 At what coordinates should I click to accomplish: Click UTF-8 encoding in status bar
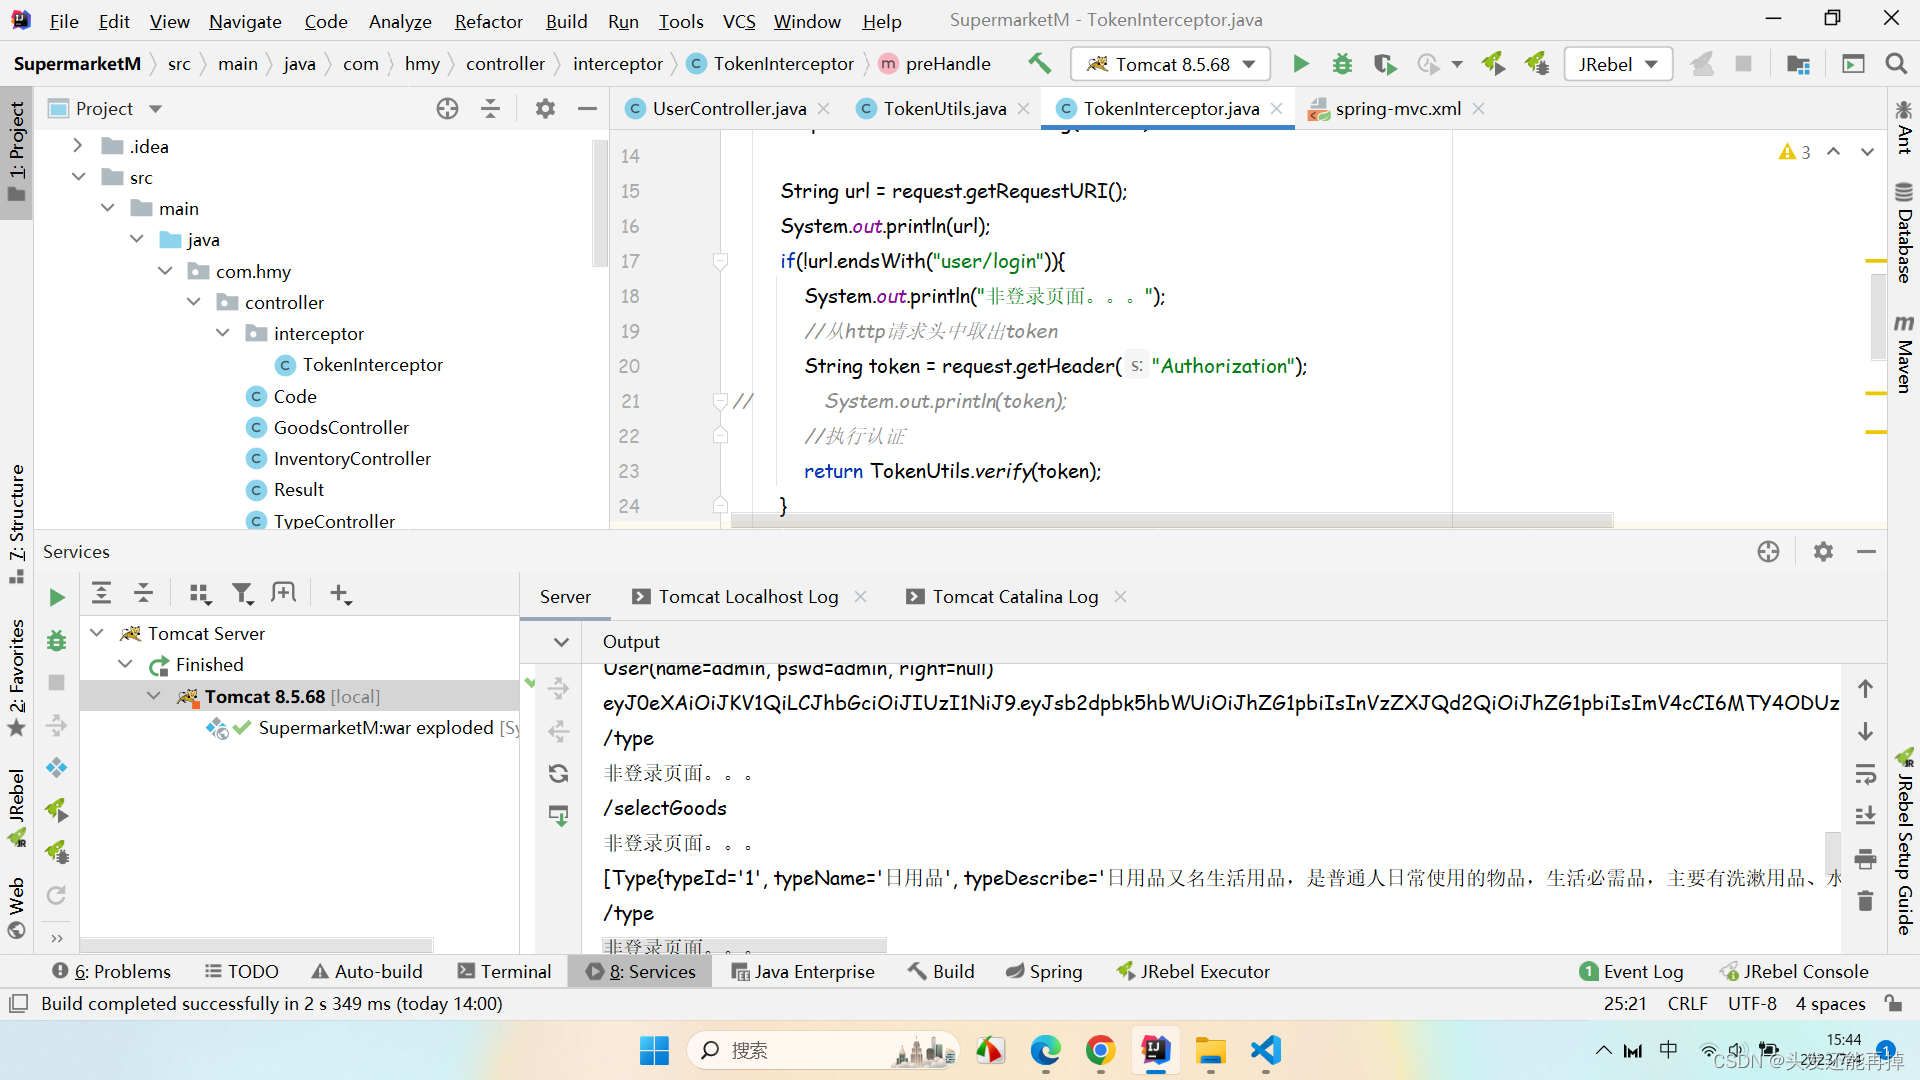(1752, 1003)
